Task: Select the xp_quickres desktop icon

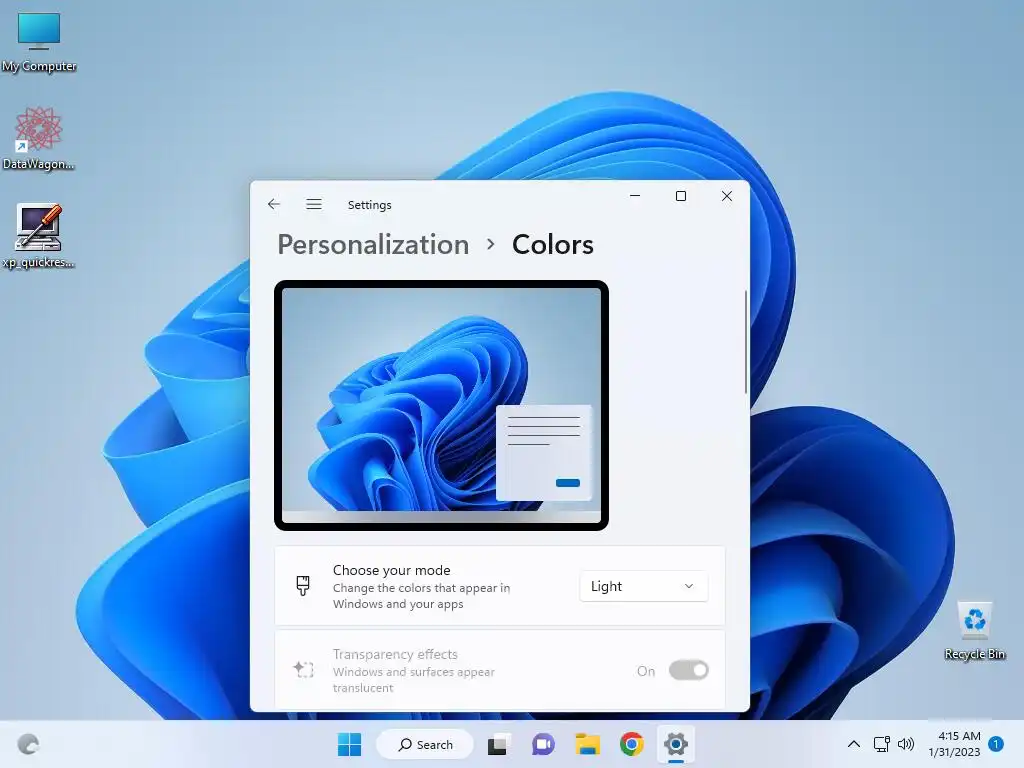Action: click(39, 236)
